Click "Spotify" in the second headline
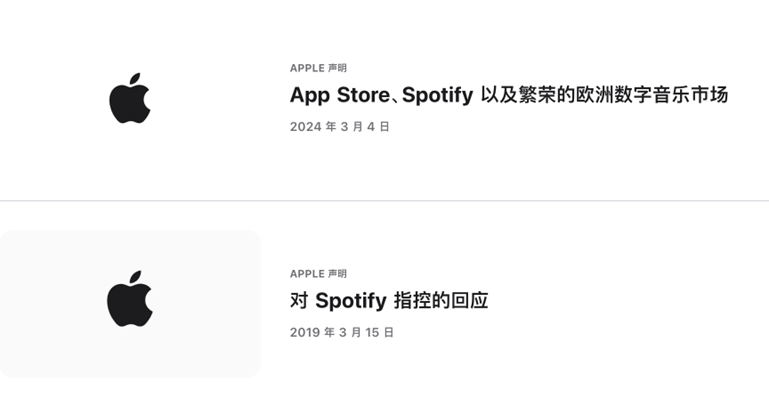The image size is (769, 399). 351,300
